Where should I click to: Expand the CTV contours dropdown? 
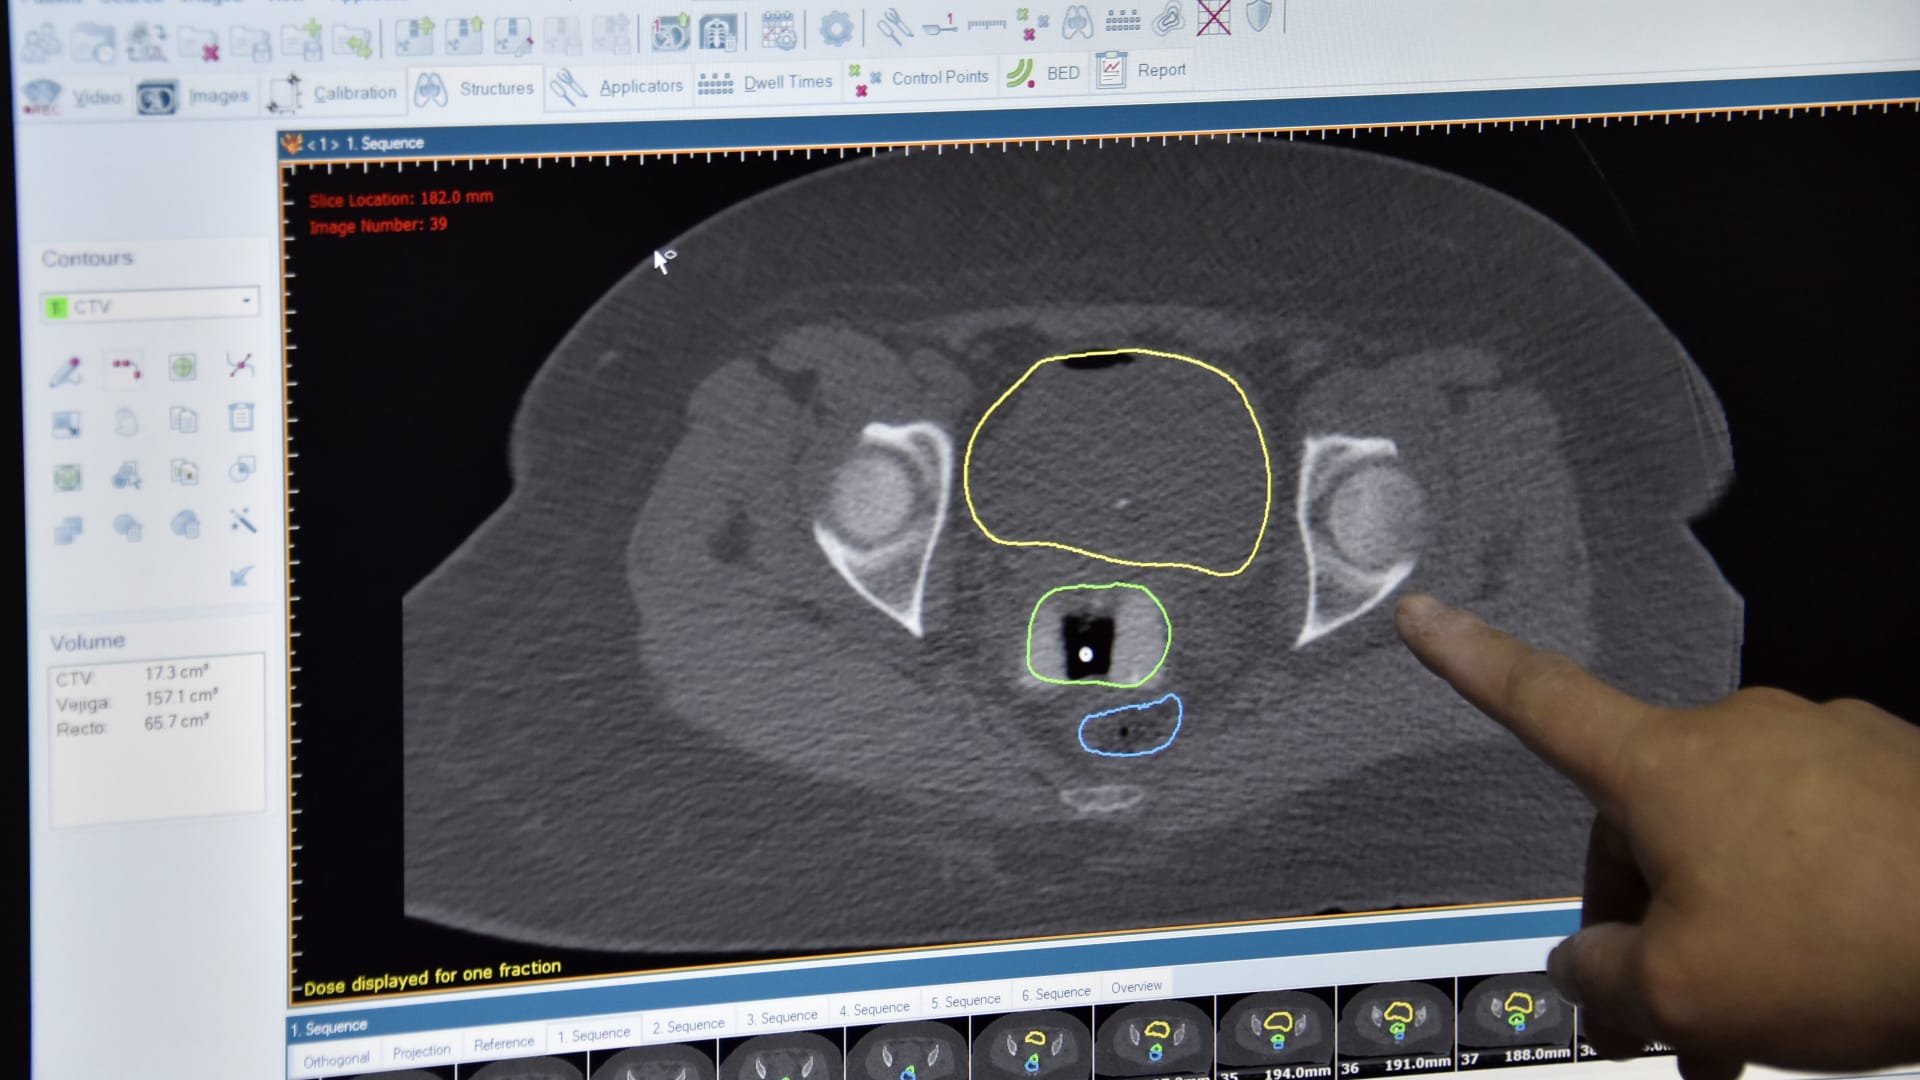tap(150, 305)
